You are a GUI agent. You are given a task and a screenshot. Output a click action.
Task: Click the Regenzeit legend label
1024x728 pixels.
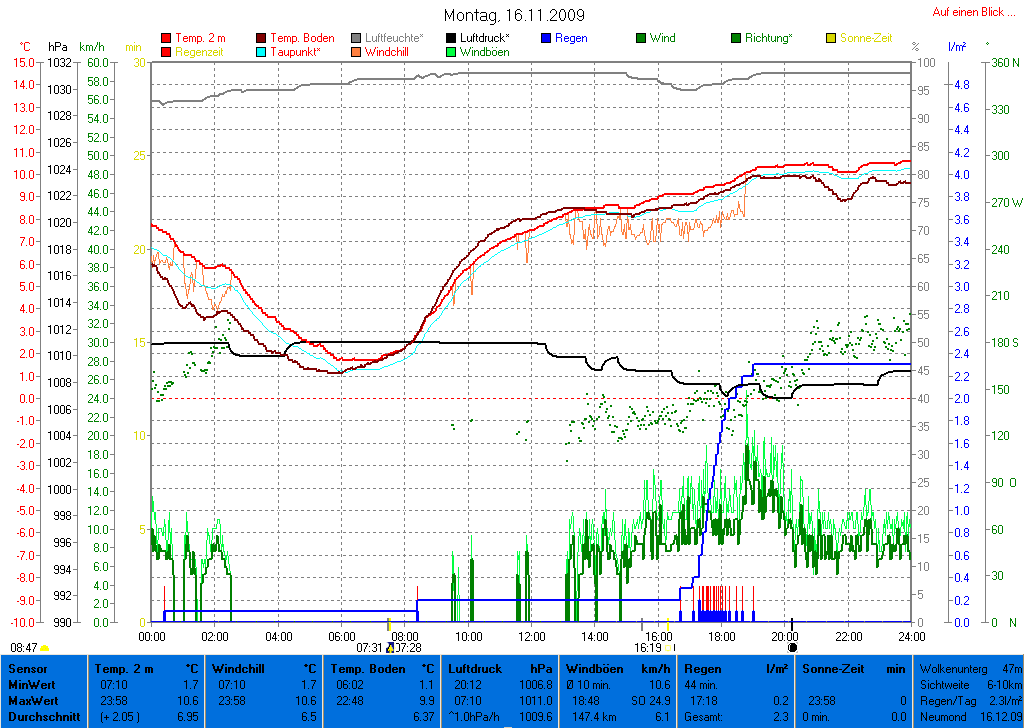pos(199,52)
